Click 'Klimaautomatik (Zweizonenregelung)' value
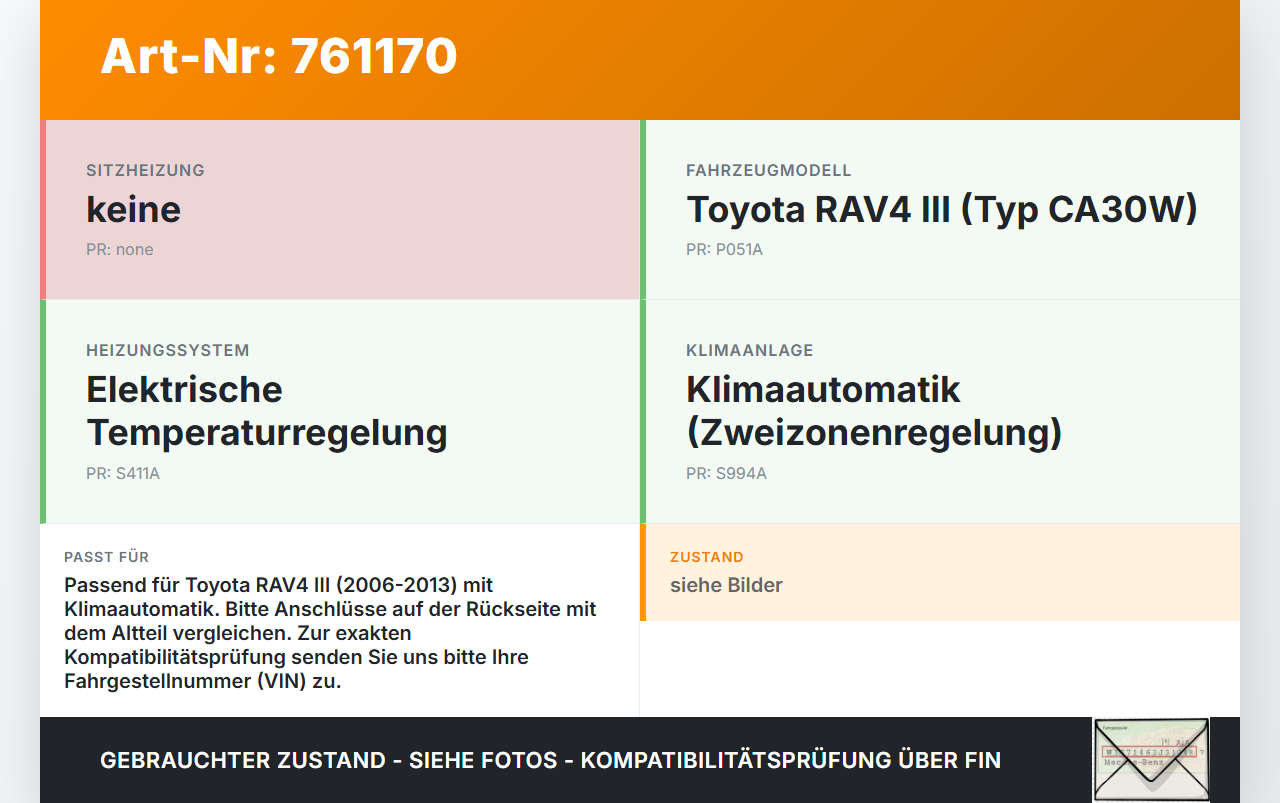Image resolution: width=1280 pixels, height=803 pixels. coord(874,411)
